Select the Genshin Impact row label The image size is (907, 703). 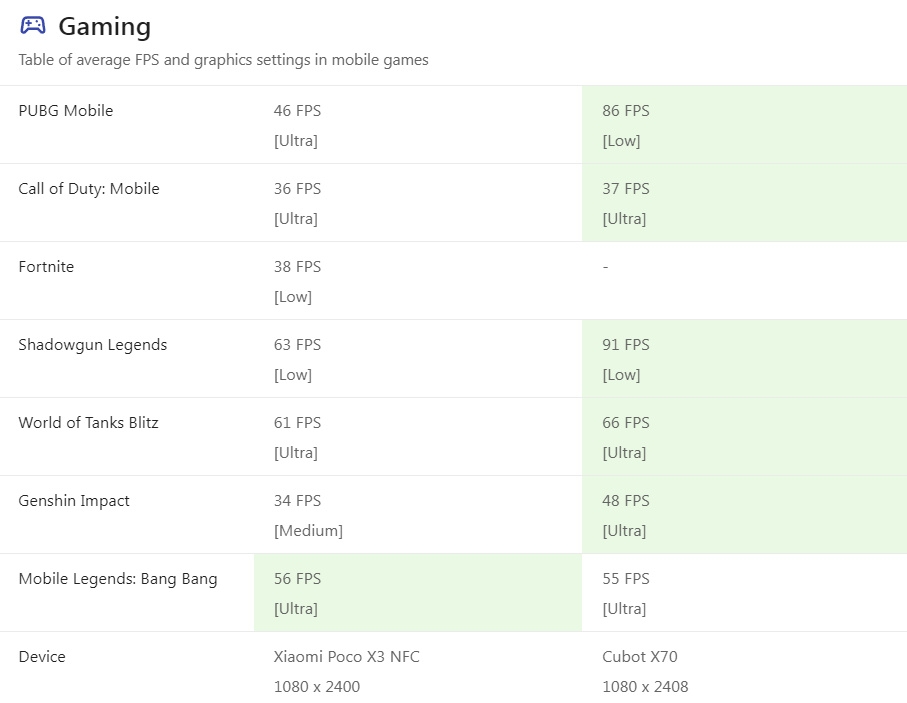coord(74,501)
